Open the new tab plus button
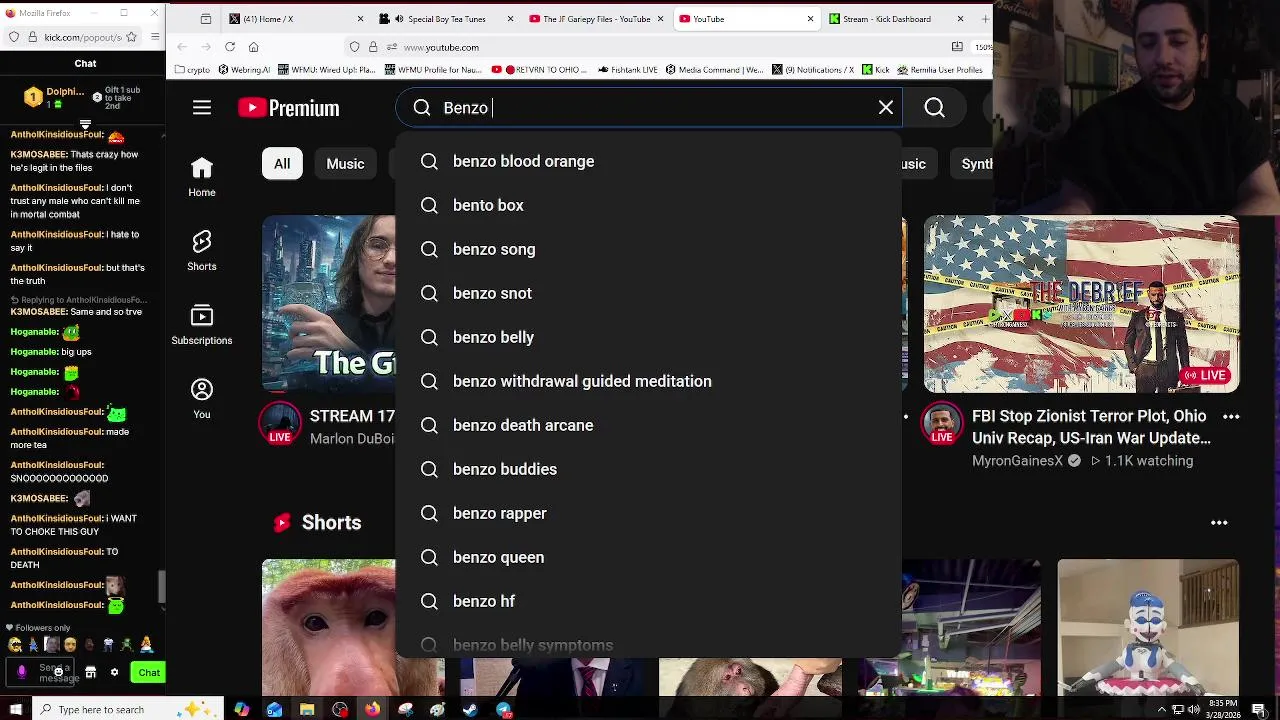 [986, 19]
